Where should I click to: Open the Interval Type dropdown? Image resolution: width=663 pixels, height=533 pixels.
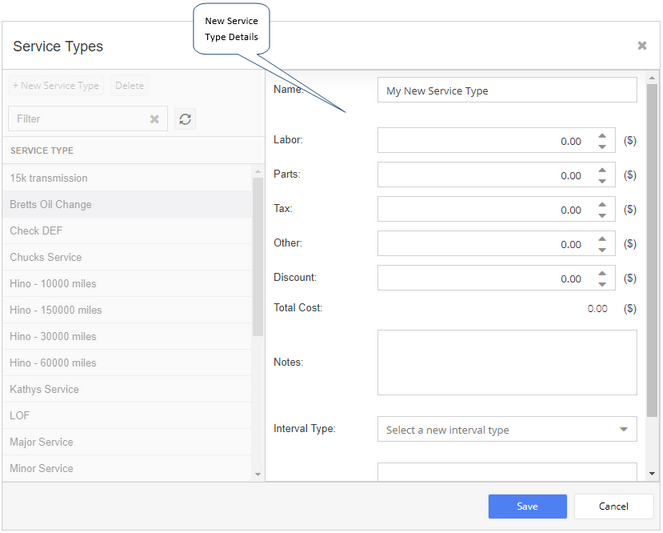point(507,429)
